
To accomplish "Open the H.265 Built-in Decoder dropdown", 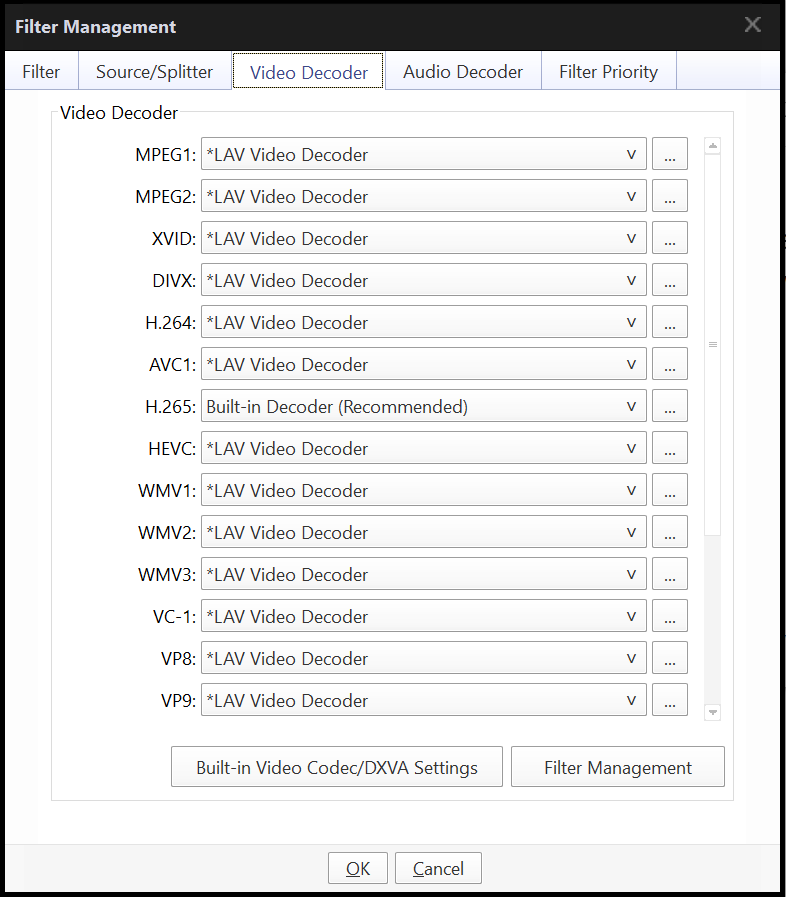I will click(x=423, y=407).
